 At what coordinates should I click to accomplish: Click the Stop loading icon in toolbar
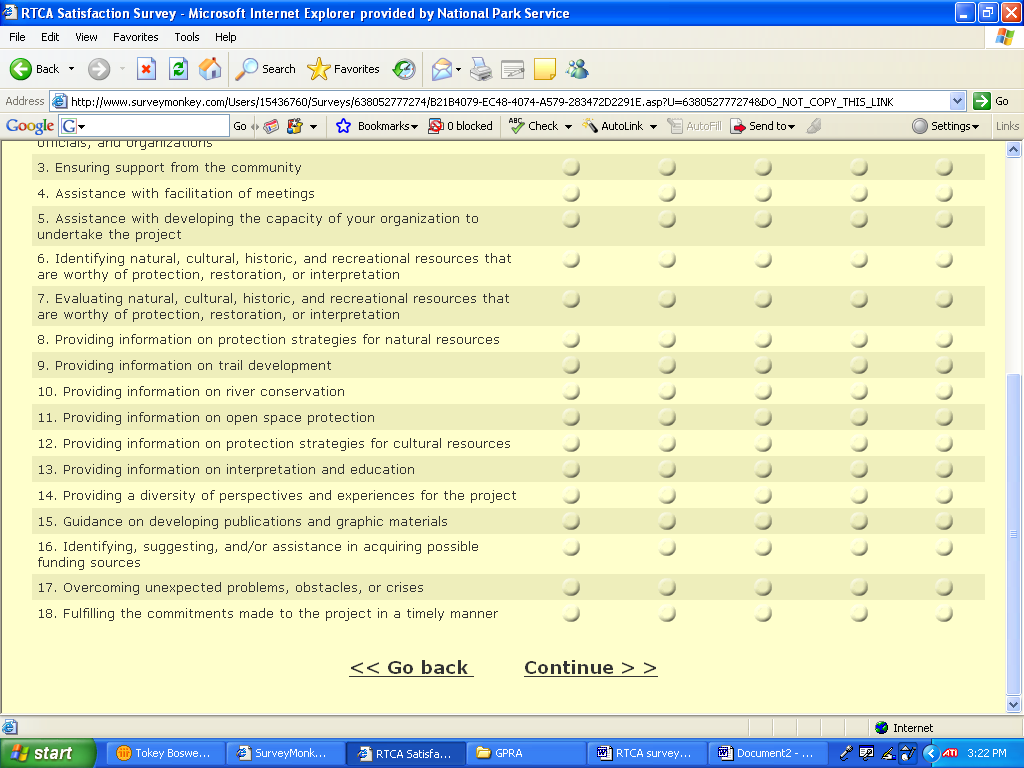pos(146,69)
